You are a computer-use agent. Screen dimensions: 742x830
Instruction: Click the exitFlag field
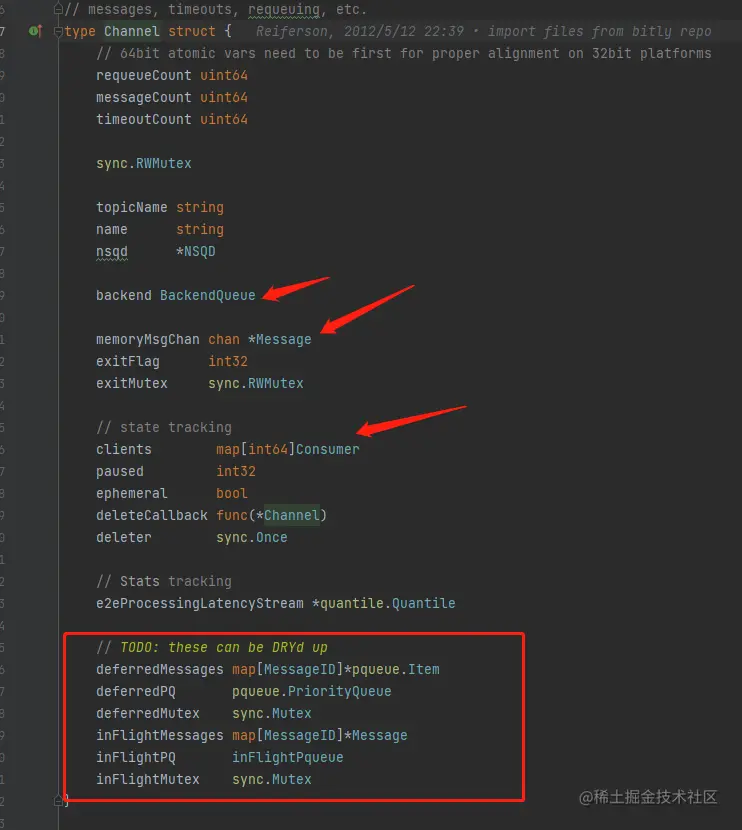[x=128, y=362]
